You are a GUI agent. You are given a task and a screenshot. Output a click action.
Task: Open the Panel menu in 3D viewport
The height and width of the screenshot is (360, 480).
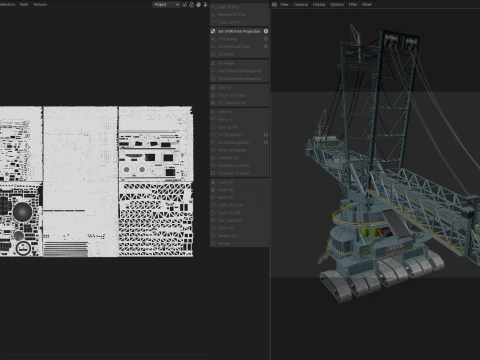coord(367,5)
